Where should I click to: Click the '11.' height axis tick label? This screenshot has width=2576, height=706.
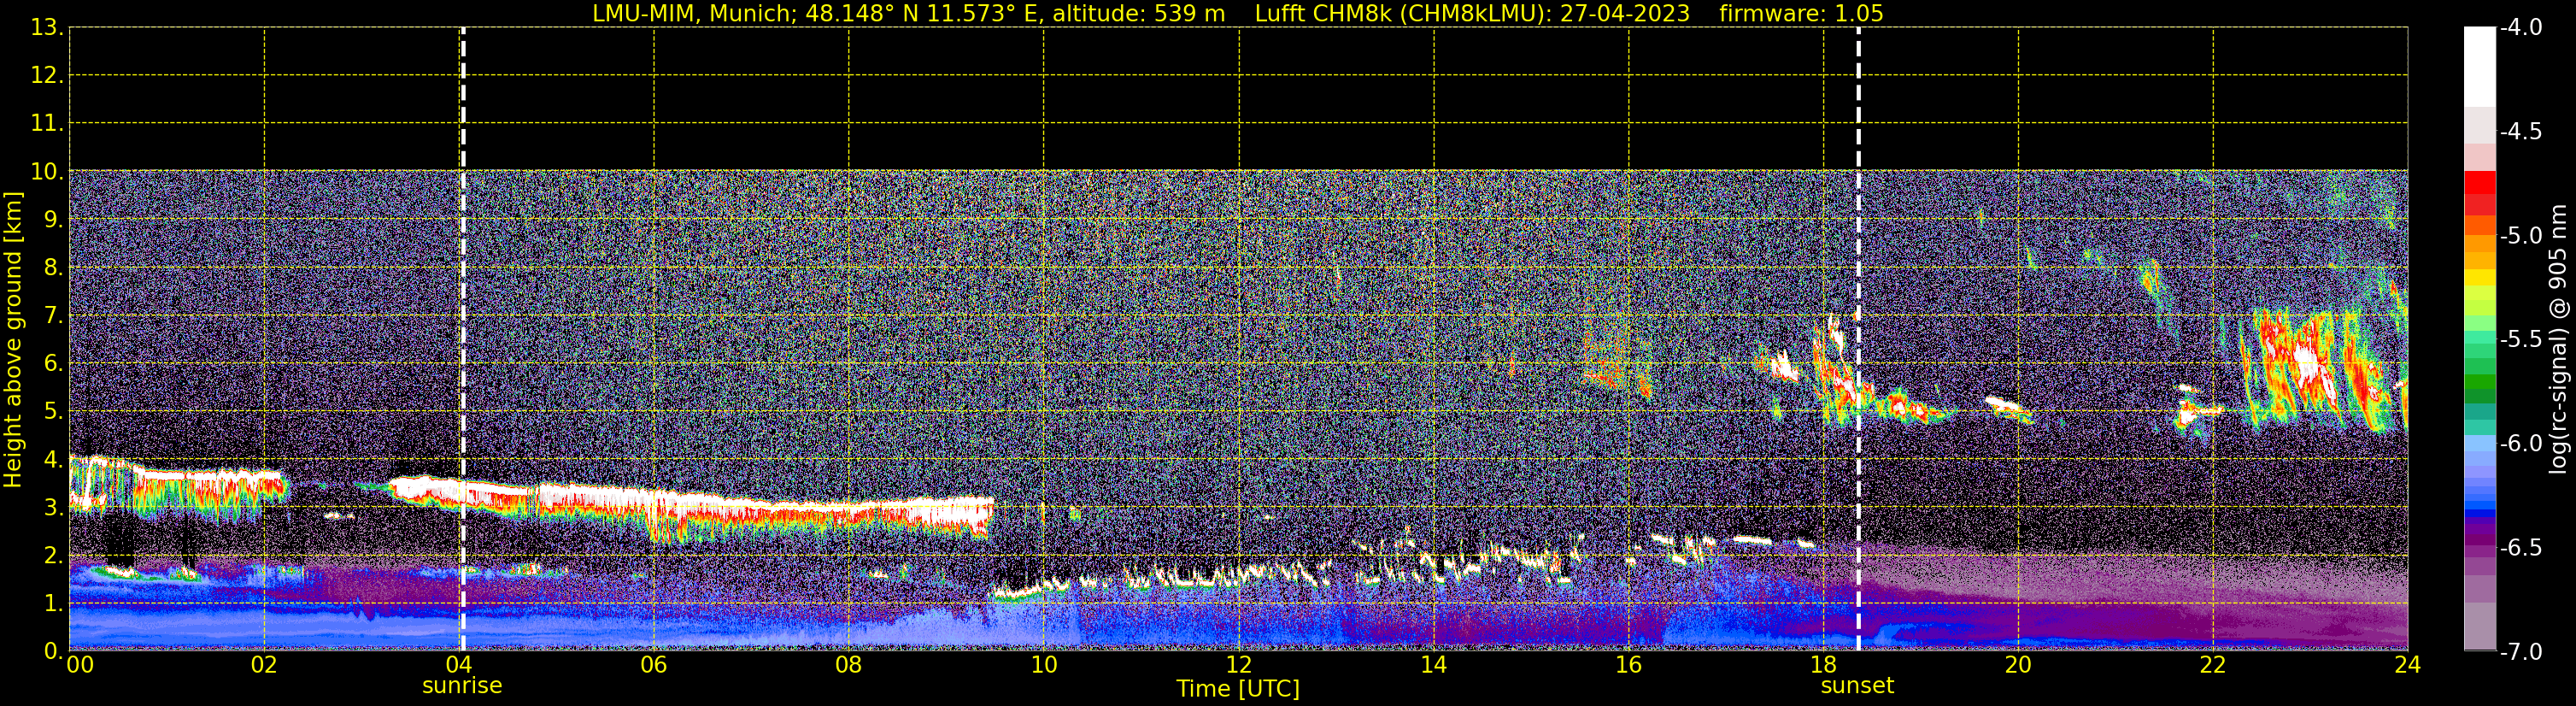(47, 124)
